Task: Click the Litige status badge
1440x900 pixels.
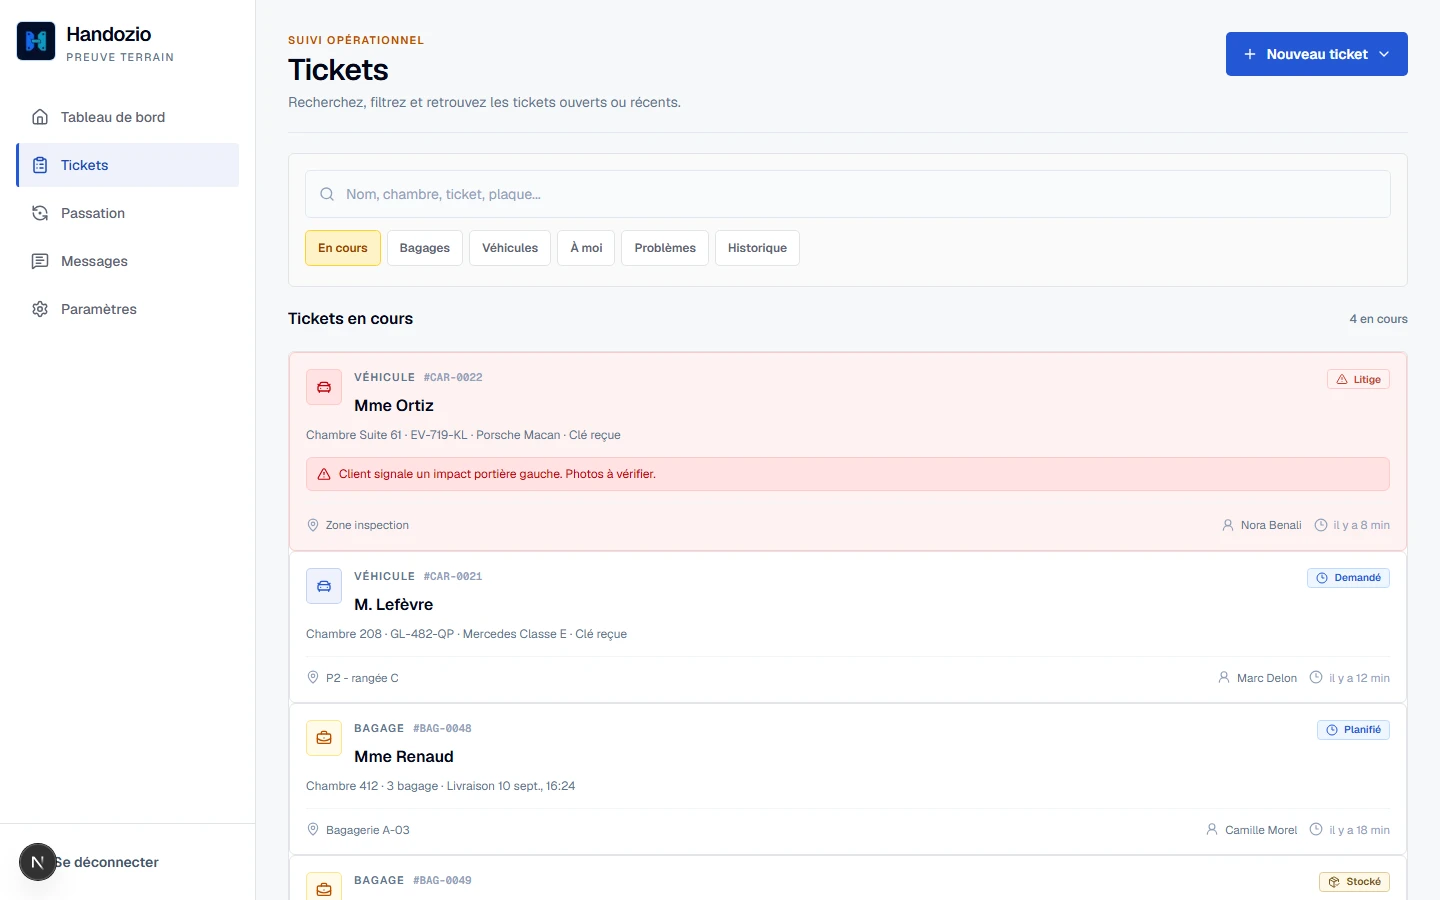Action: pyautogui.click(x=1358, y=379)
